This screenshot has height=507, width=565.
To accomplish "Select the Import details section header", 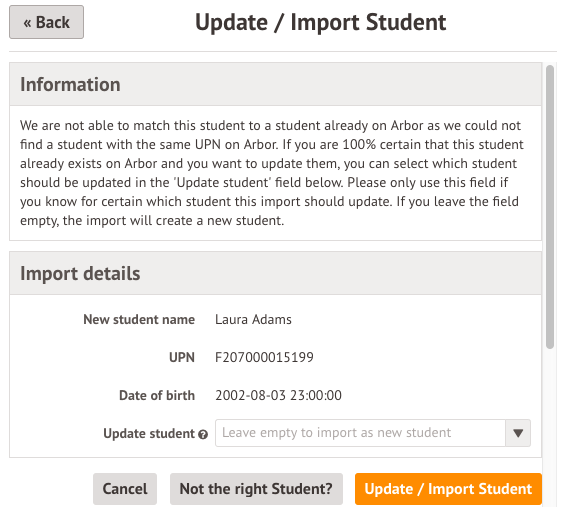I will [x=275, y=273].
